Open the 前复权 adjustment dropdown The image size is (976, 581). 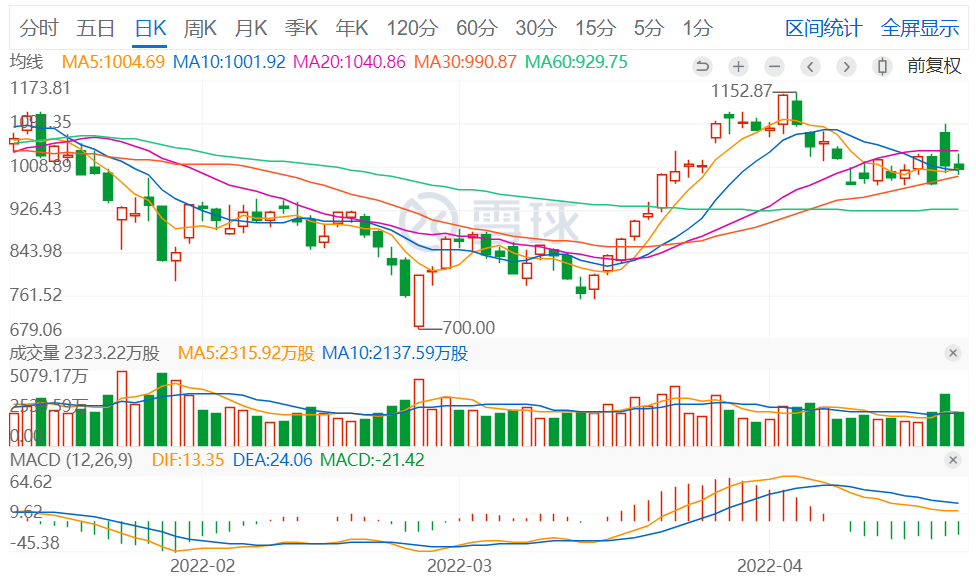[x=931, y=67]
